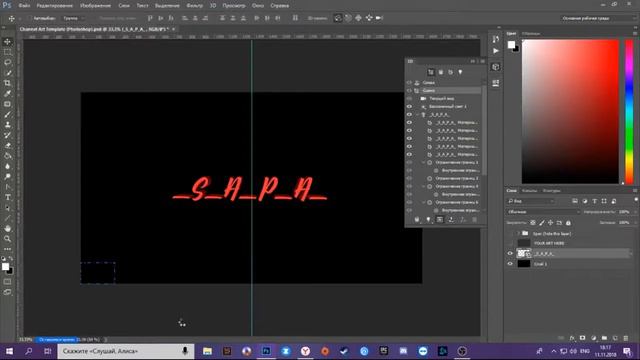Click foreground color swatch in toolbar
640x360 pixels.
[5, 267]
